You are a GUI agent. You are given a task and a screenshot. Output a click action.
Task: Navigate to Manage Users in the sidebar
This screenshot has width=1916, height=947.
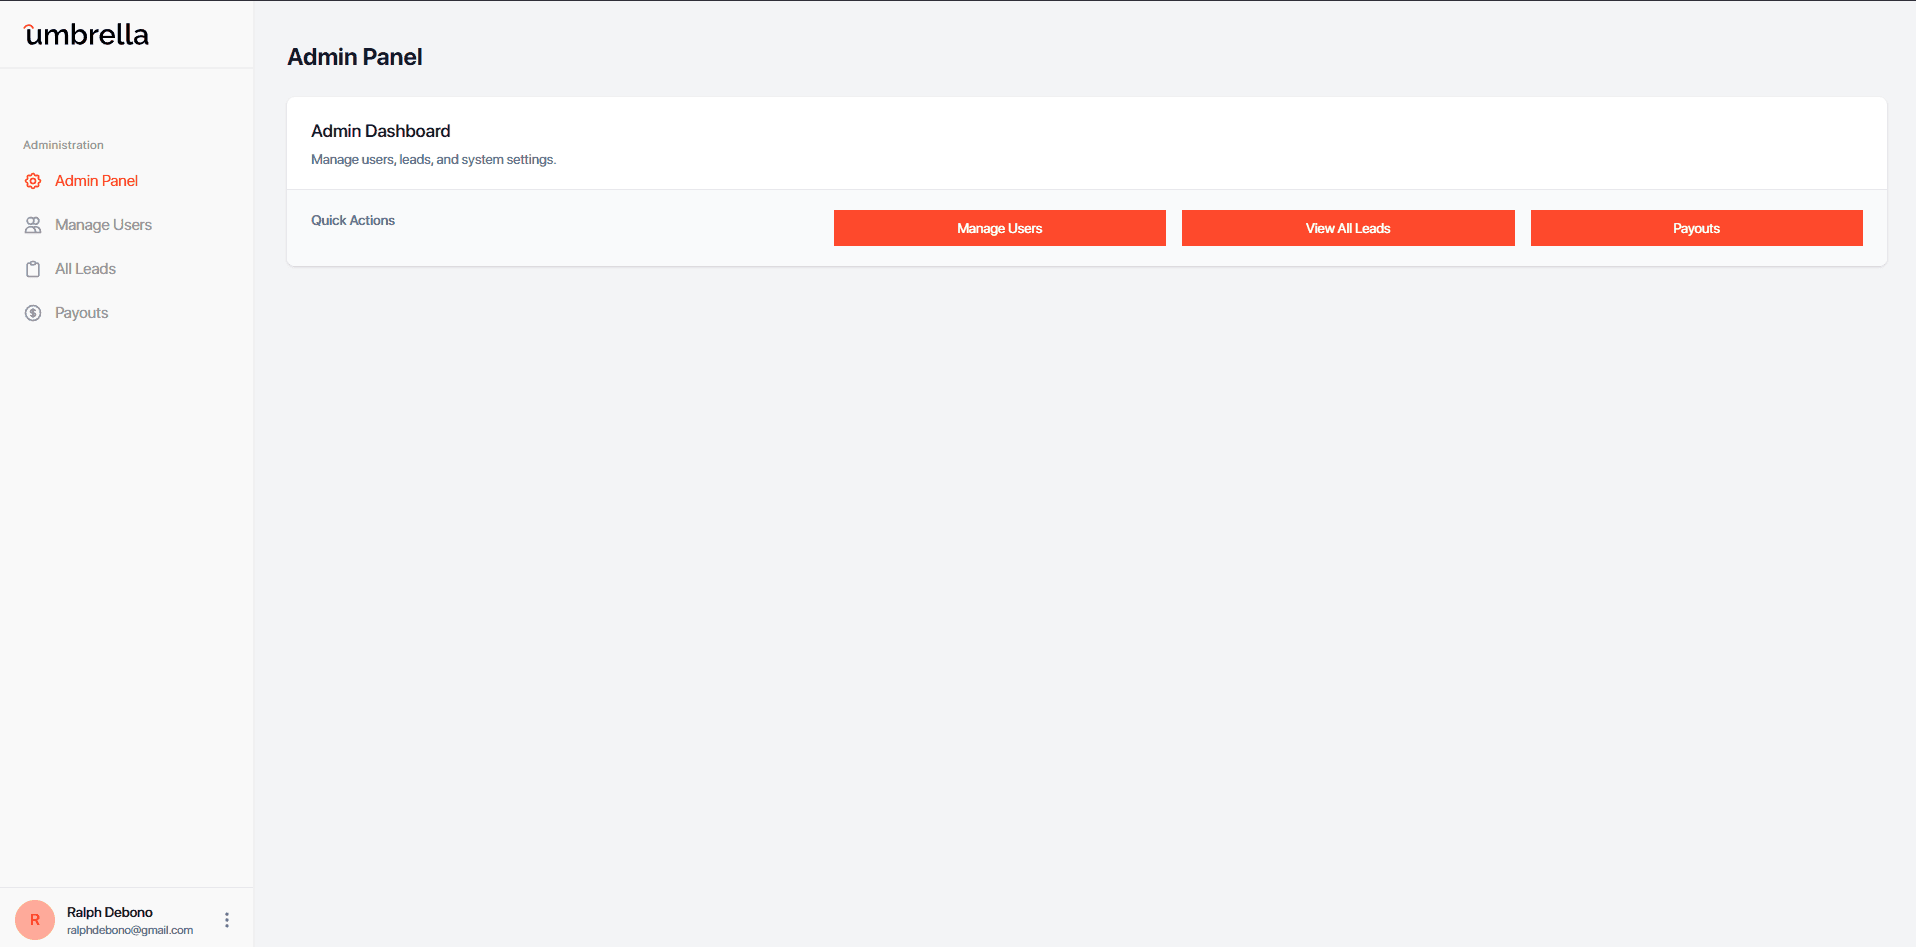click(103, 225)
